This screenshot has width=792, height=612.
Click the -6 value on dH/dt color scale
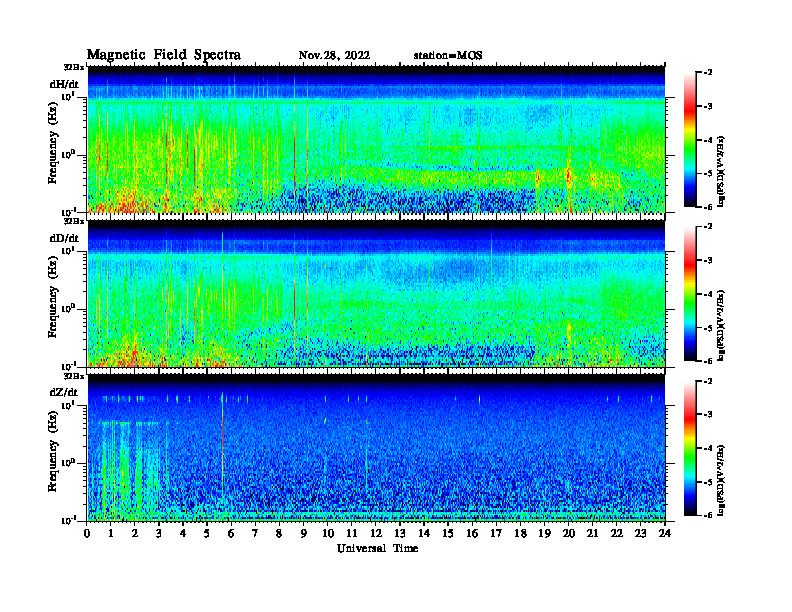click(x=709, y=207)
